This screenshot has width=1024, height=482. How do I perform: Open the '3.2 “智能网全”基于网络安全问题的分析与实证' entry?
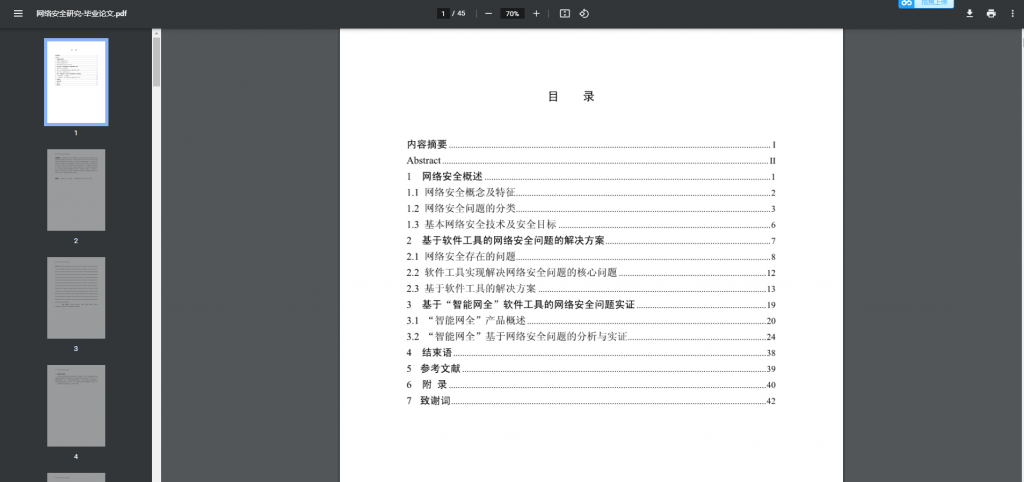[591, 336]
